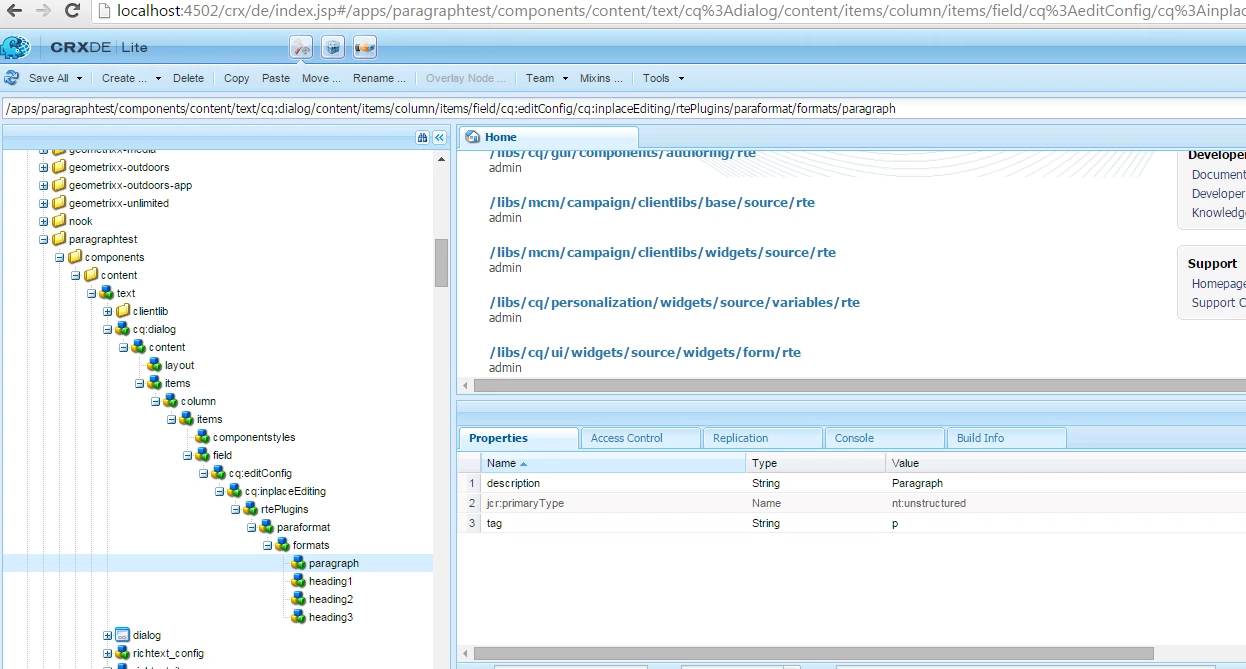Click the refresh icon beside Save All
The image size is (1246, 669).
coord(12,78)
